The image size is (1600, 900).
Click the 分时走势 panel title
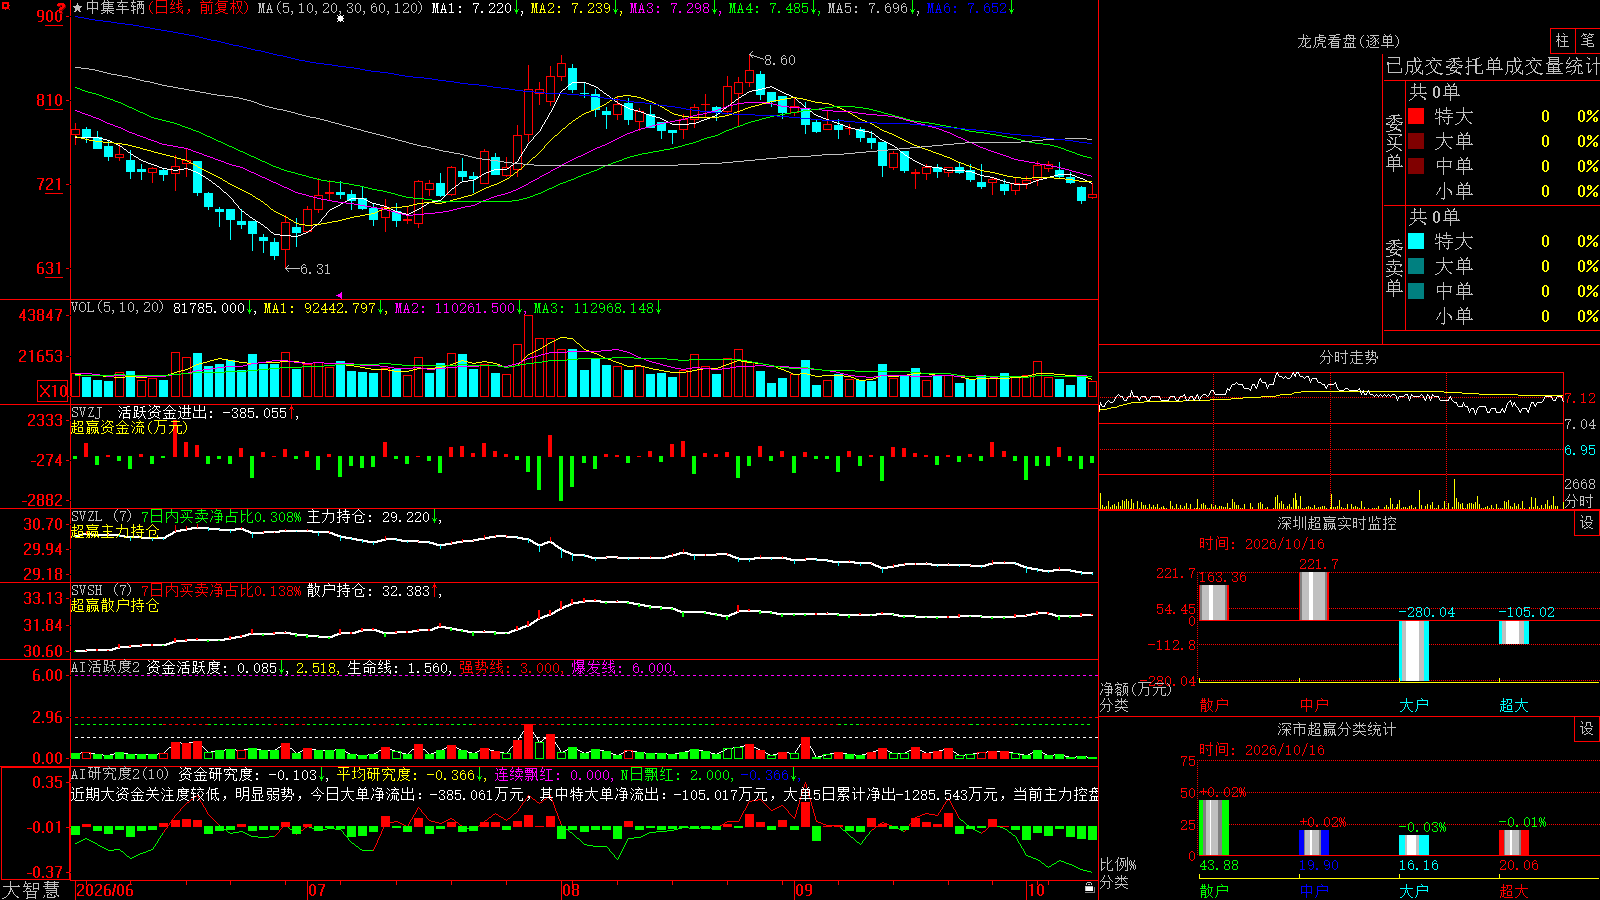click(x=1348, y=357)
